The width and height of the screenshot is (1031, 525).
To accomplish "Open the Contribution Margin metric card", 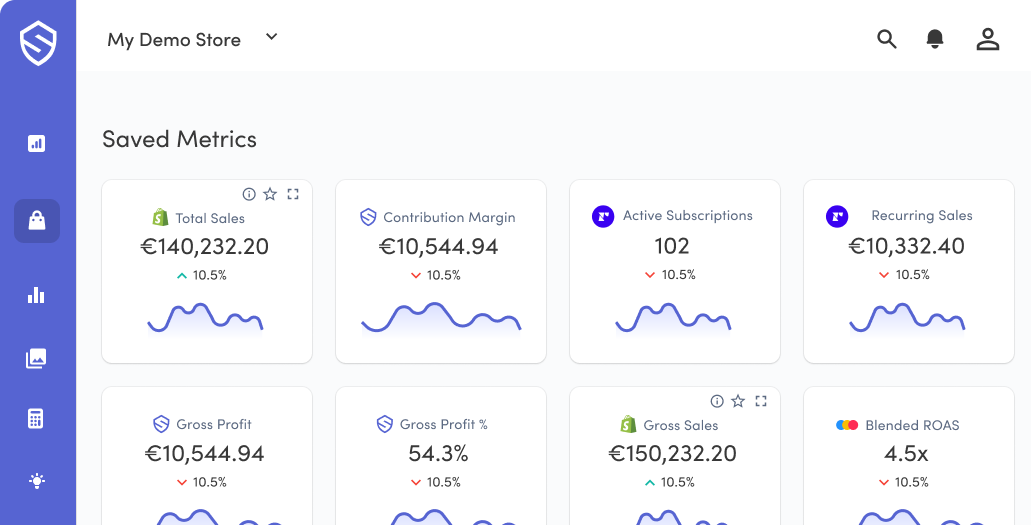I will [440, 271].
